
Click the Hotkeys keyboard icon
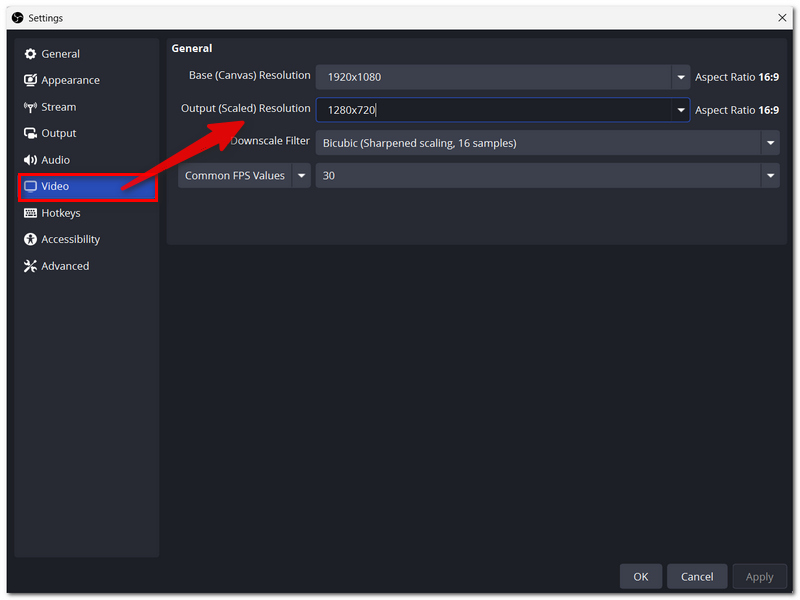pos(31,213)
